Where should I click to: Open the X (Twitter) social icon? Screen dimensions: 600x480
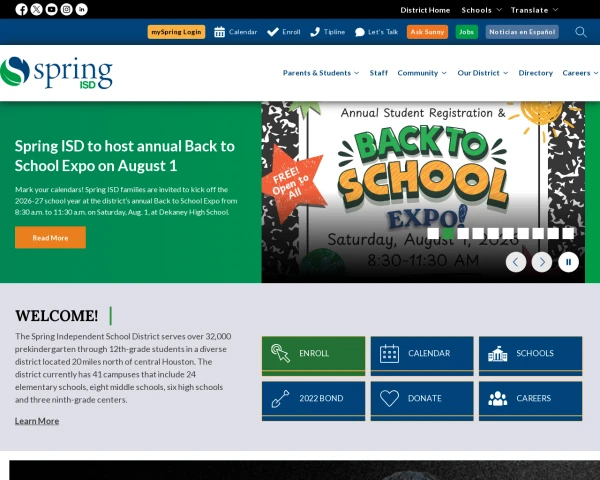coord(36,9)
